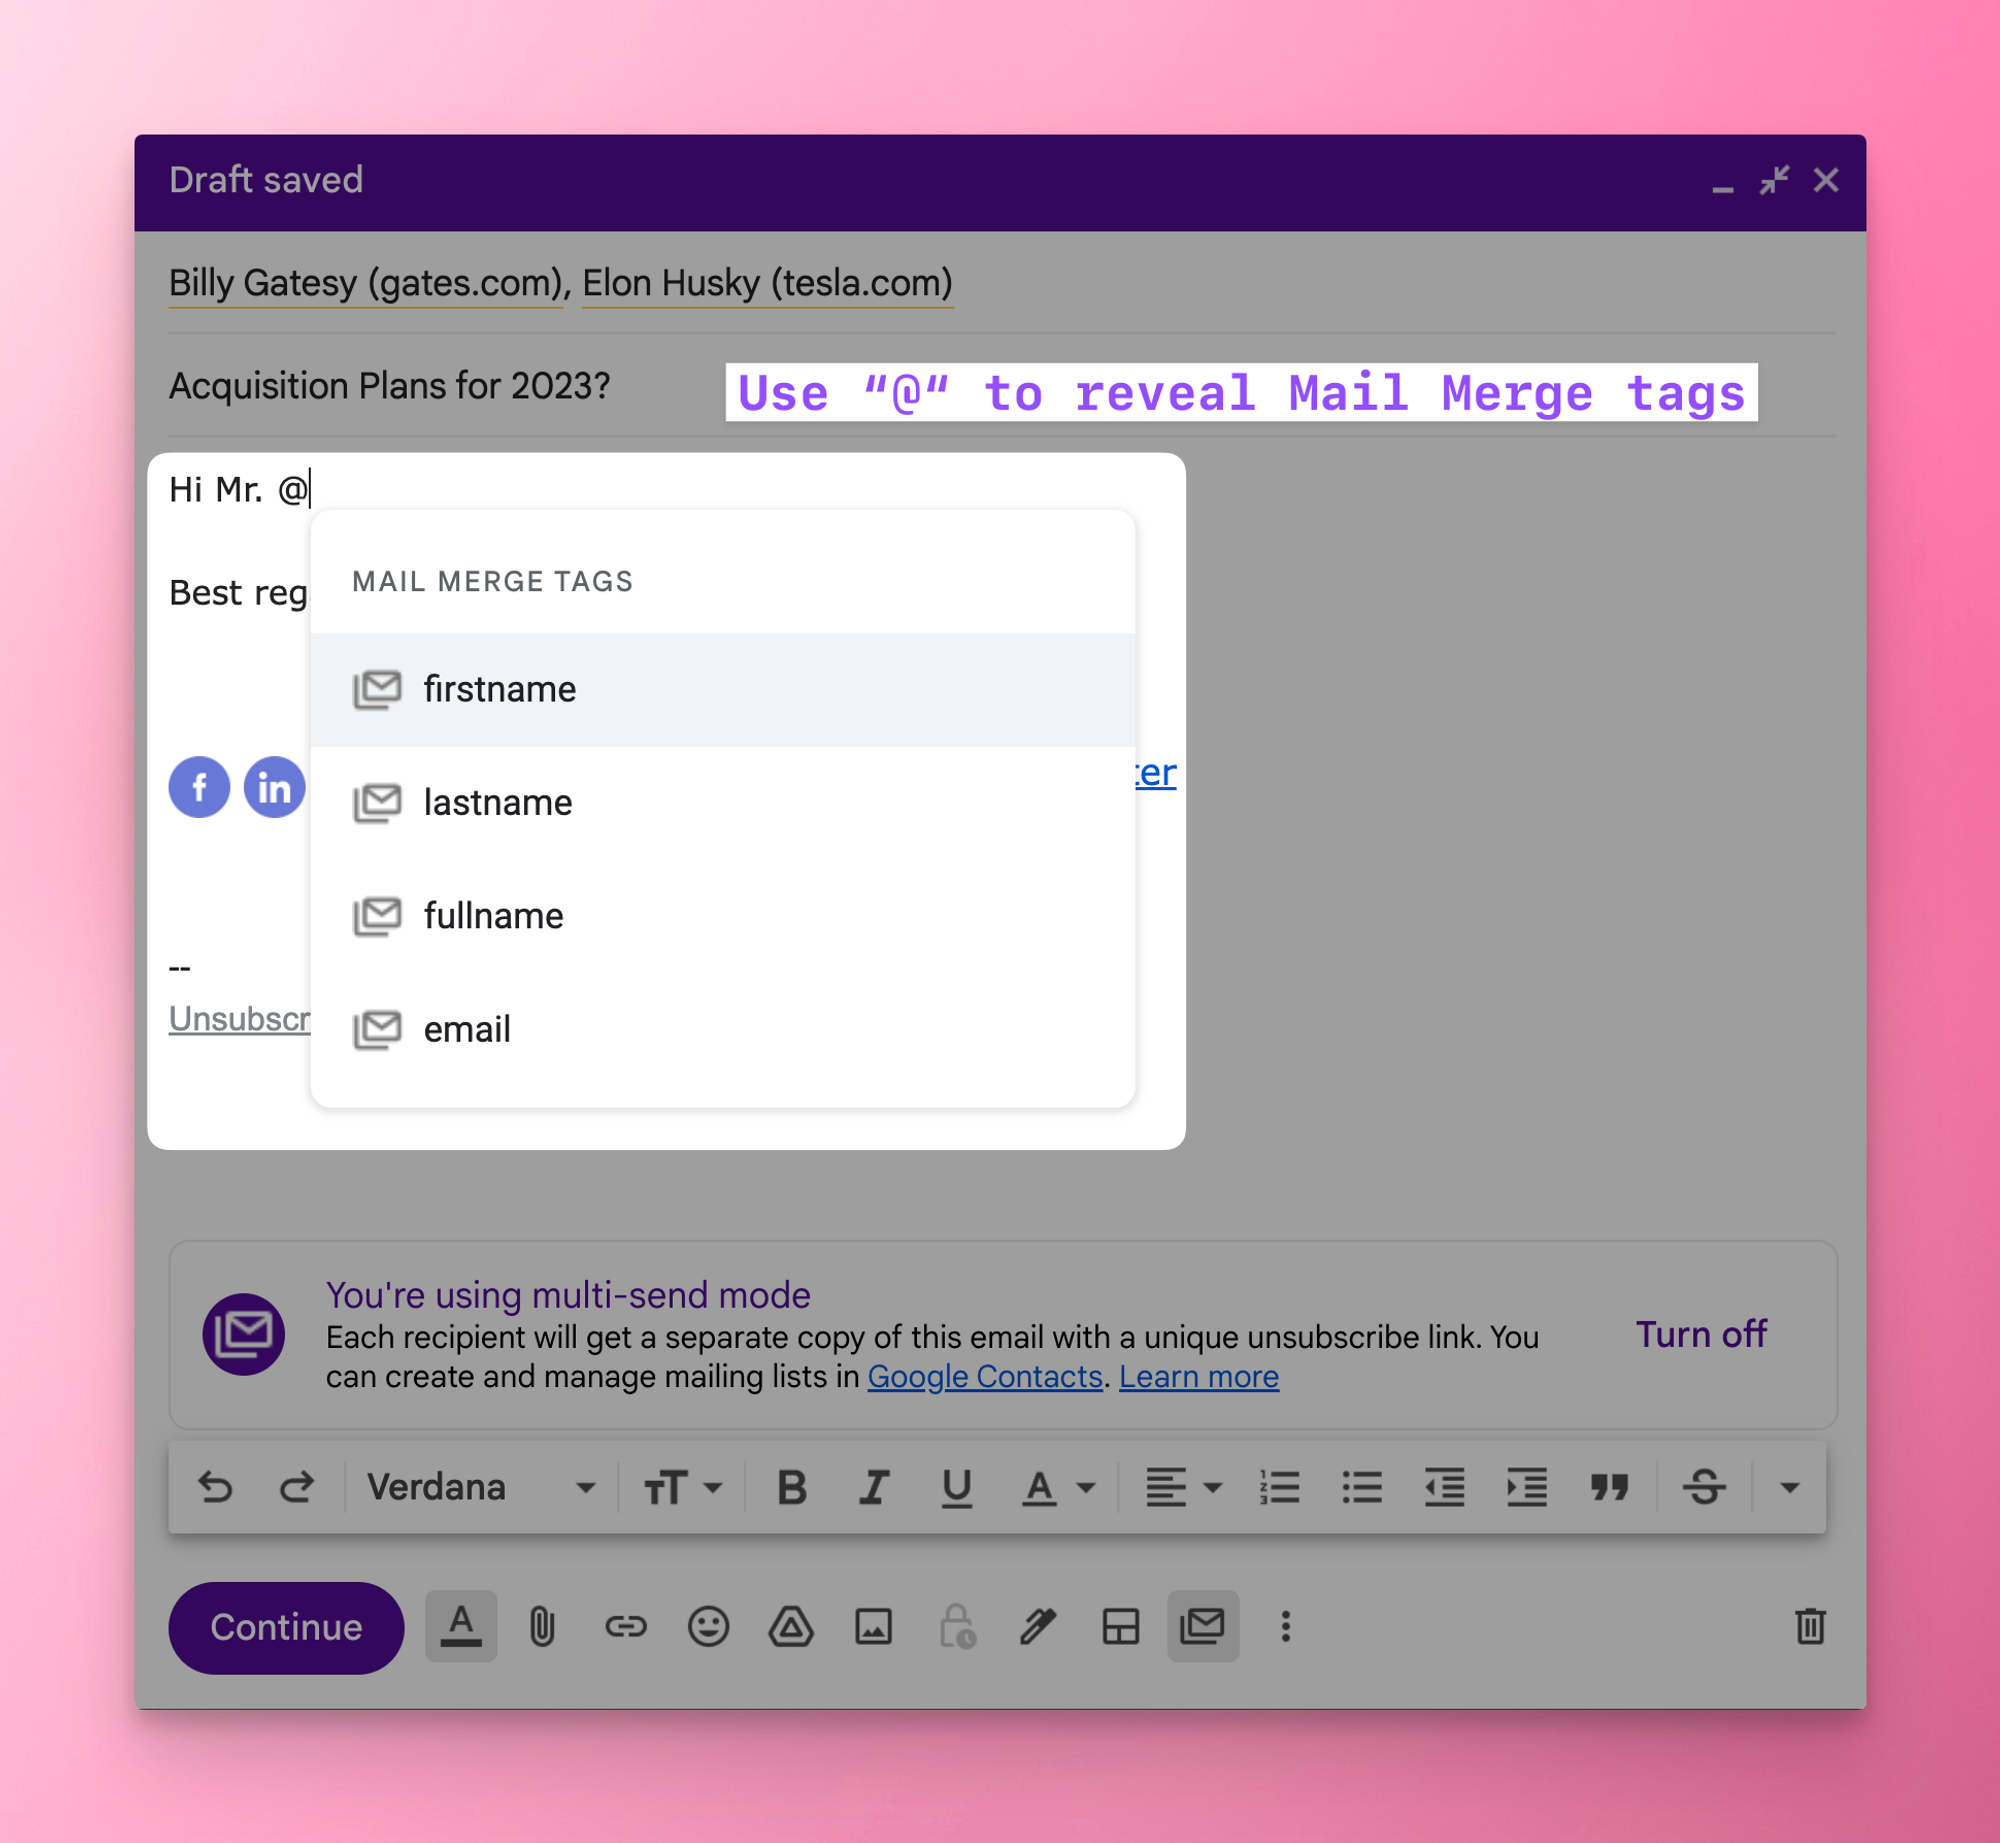The width and height of the screenshot is (2000, 1843).
Task: Click the attach files paperclip icon
Action: [541, 1627]
